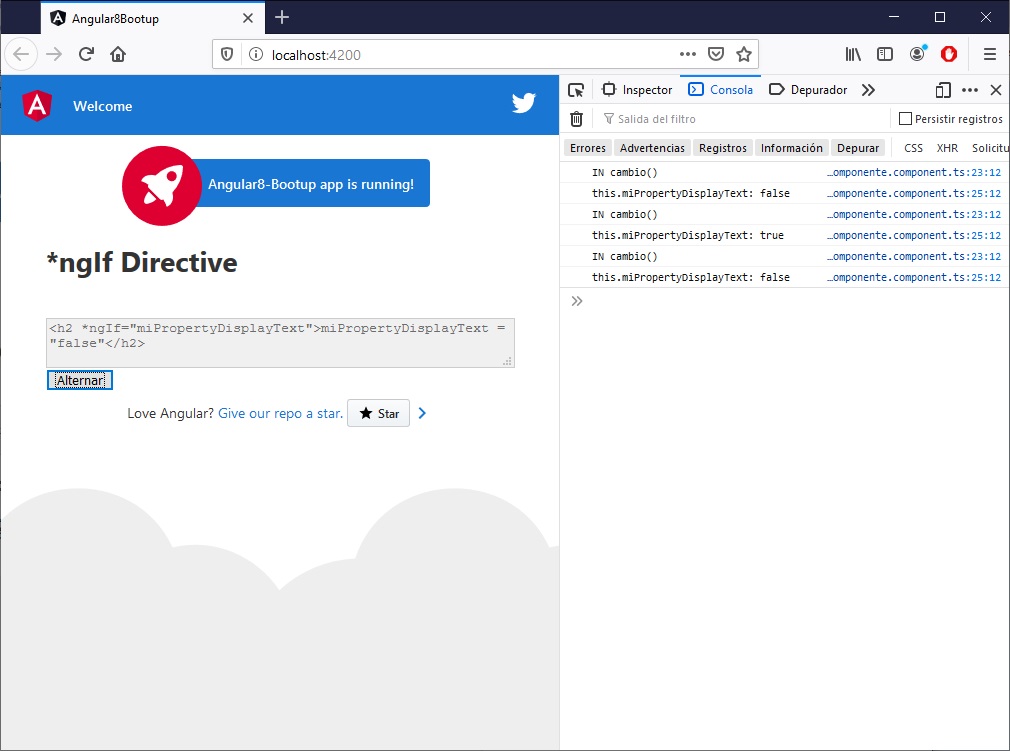1010x751 pixels.
Task: Toggle the Errores log filter
Action: [586, 147]
